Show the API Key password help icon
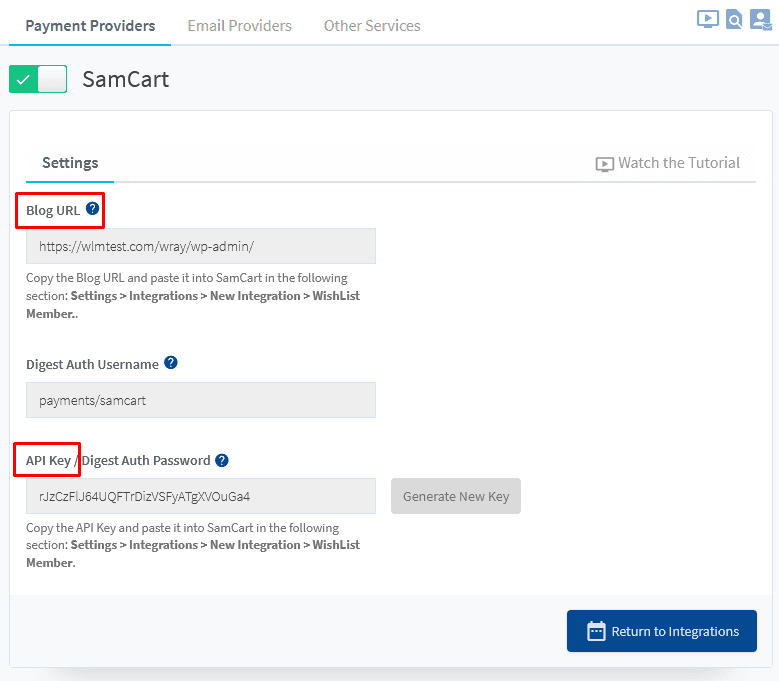Image resolution: width=779 pixels, height=681 pixels. pyautogui.click(x=222, y=460)
